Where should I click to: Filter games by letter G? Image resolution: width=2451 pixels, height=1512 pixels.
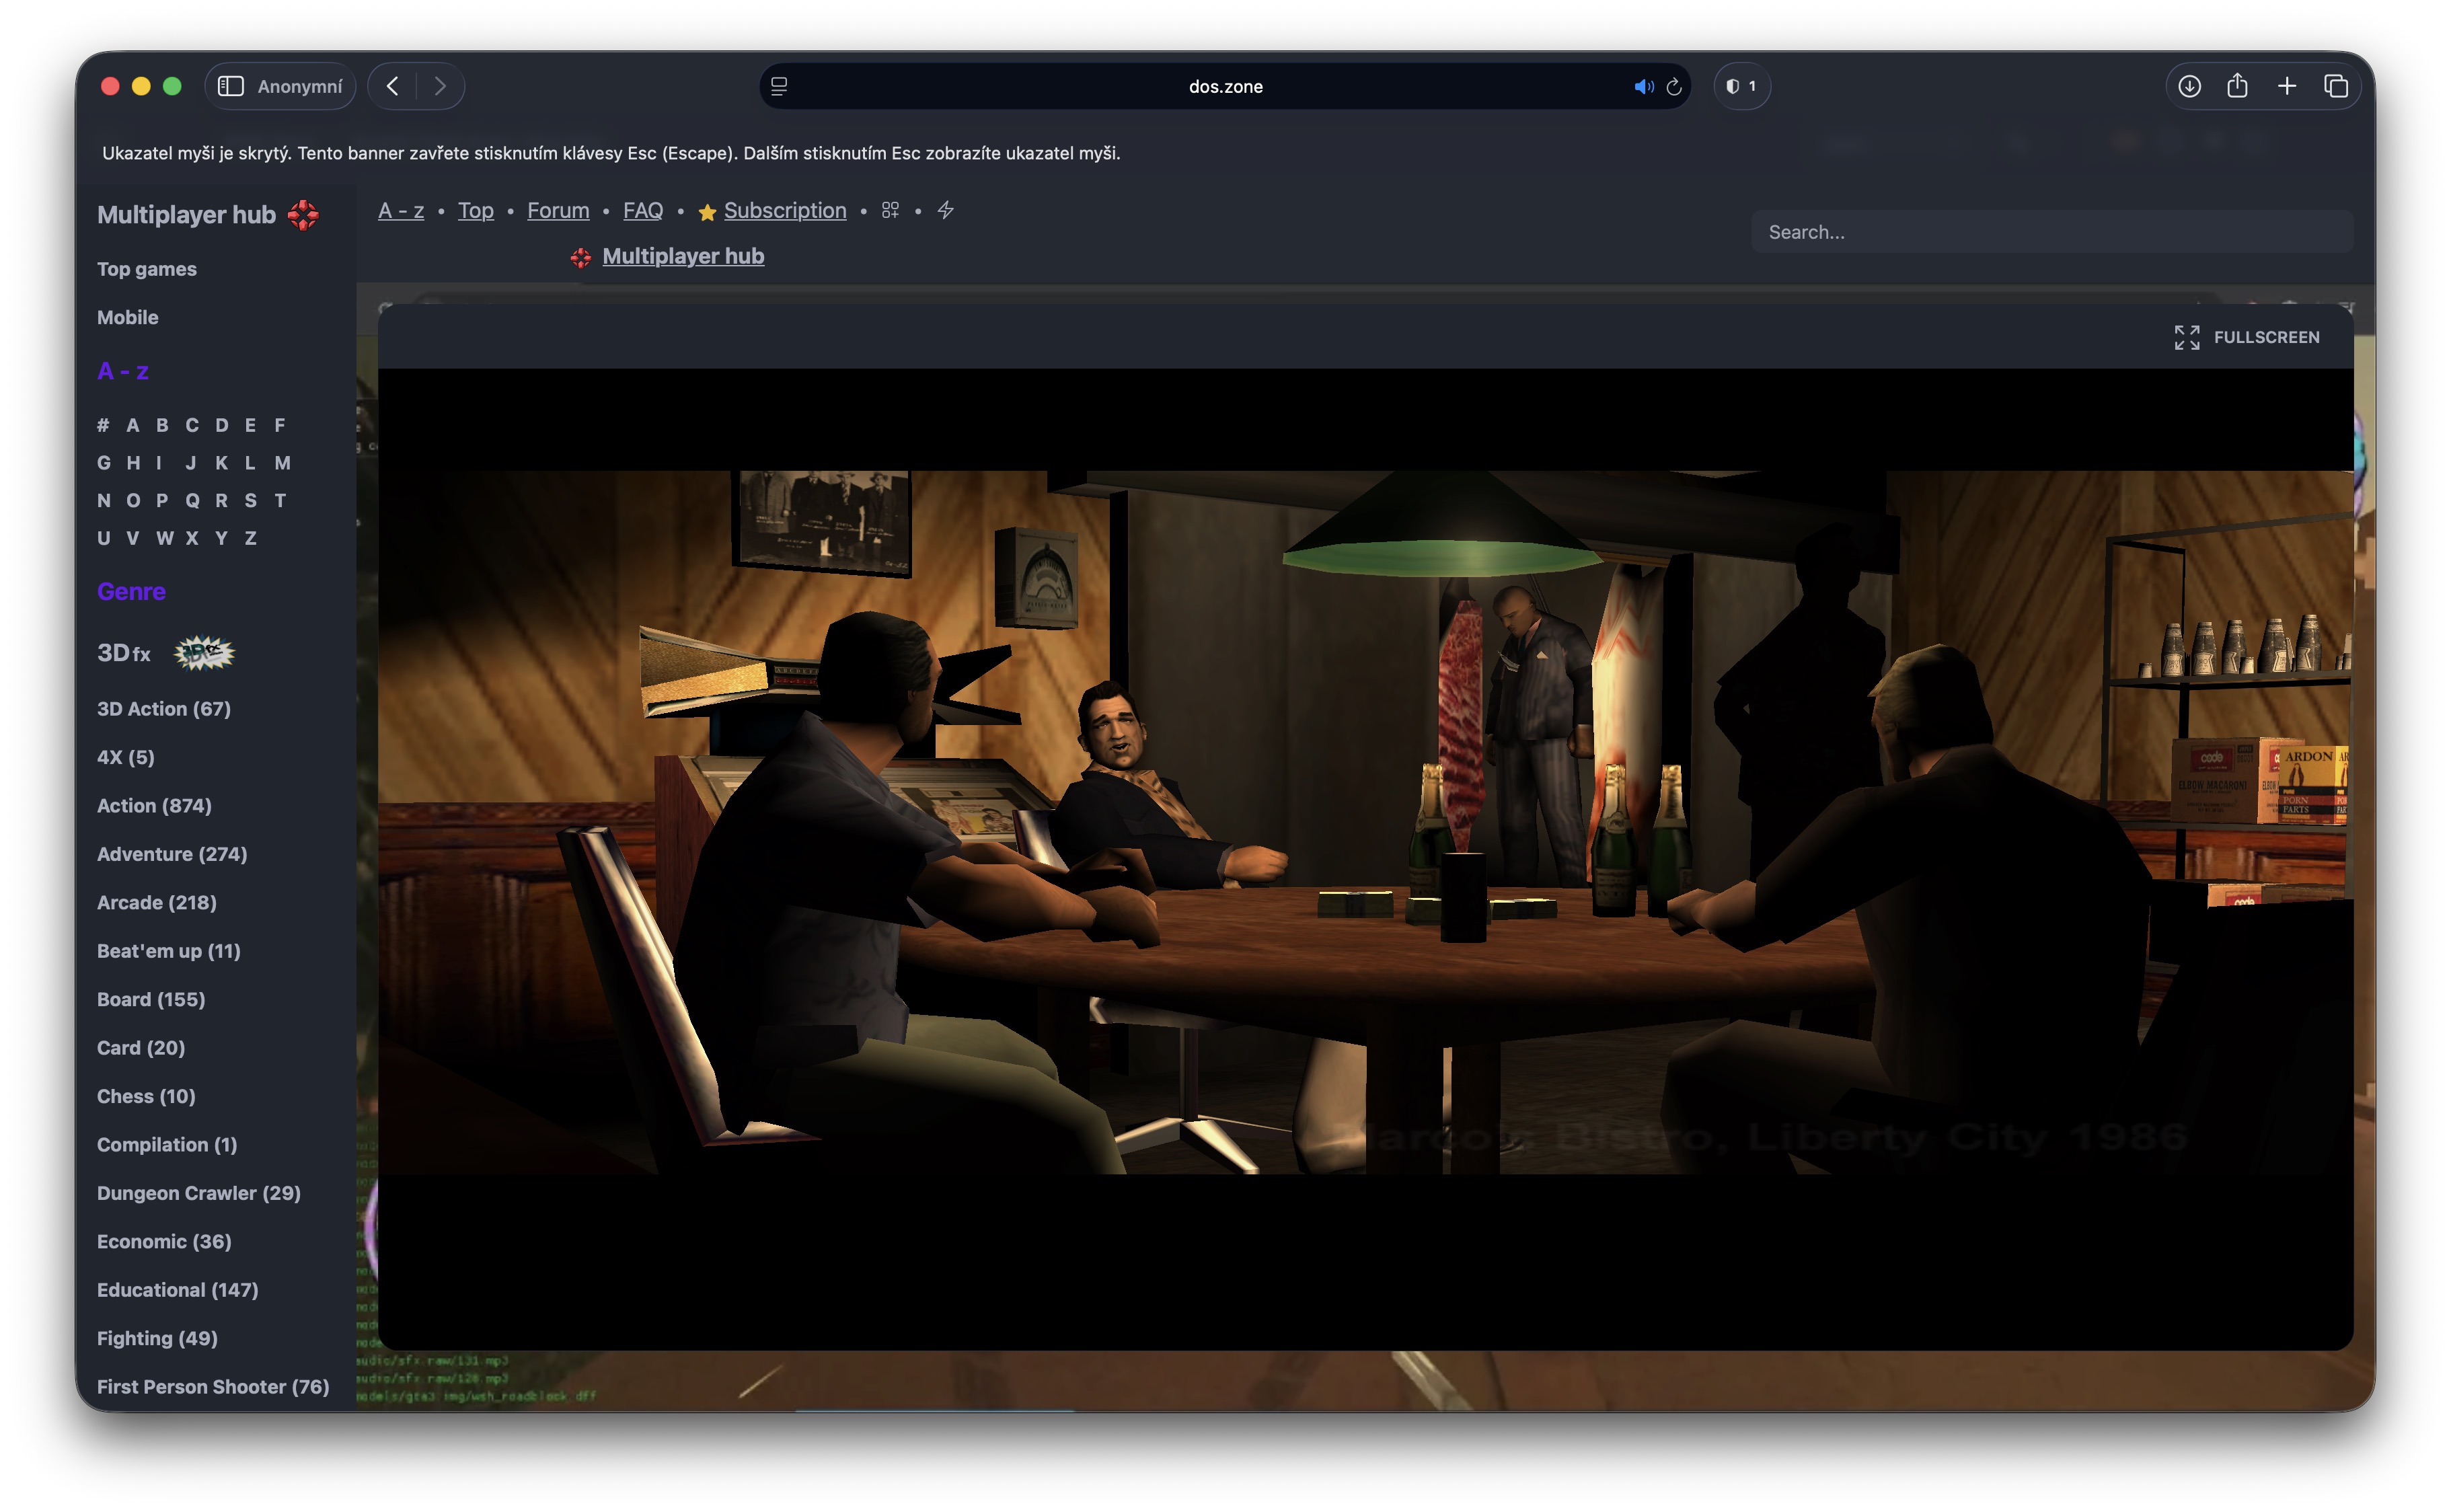coord(104,463)
